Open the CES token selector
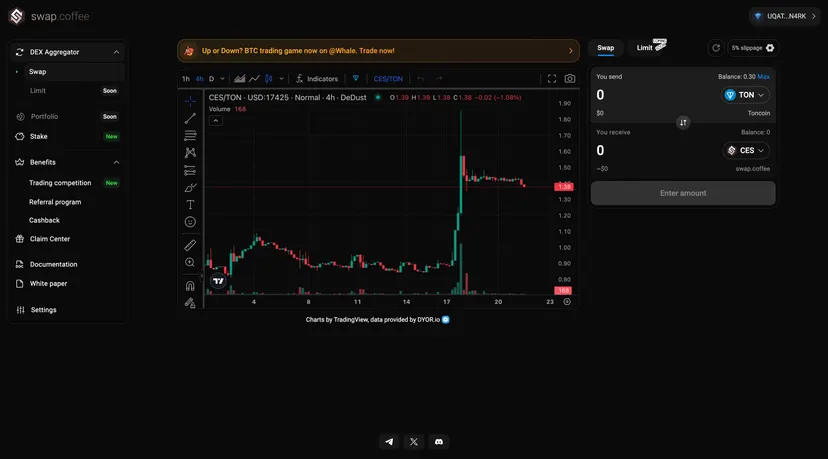The height and width of the screenshot is (459, 828). (746, 151)
